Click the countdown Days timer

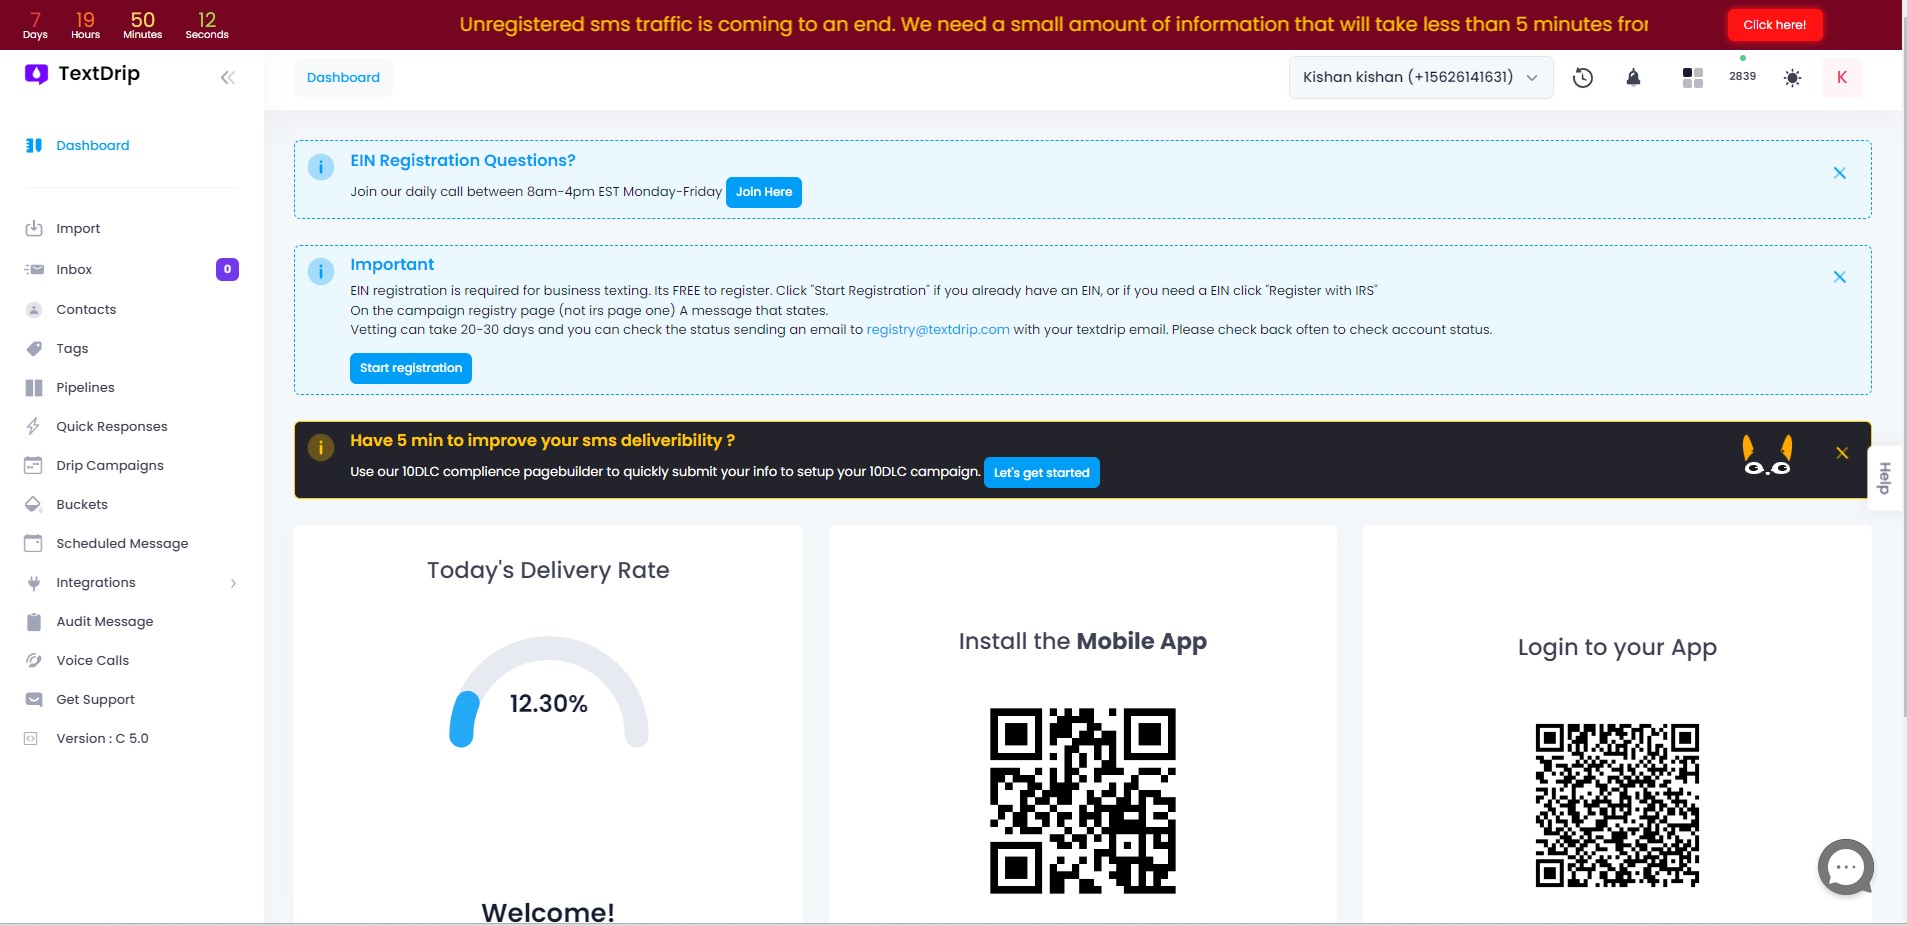[x=35, y=25]
